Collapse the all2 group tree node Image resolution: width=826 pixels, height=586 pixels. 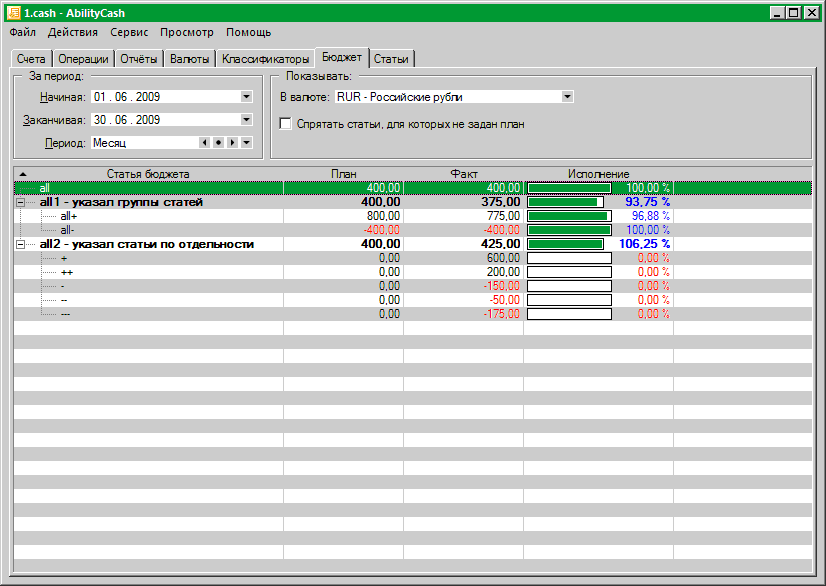coord(21,244)
